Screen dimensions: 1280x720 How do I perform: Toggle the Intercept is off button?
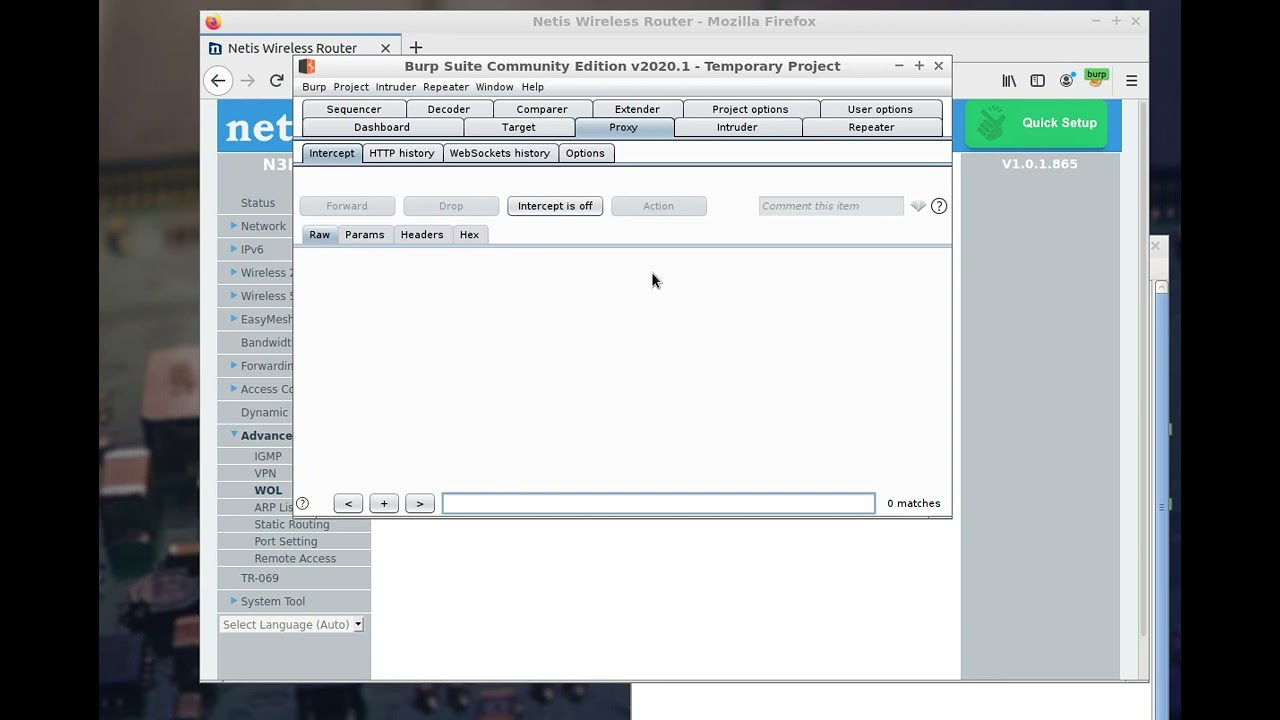pyautogui.click(x=555, y=206)
